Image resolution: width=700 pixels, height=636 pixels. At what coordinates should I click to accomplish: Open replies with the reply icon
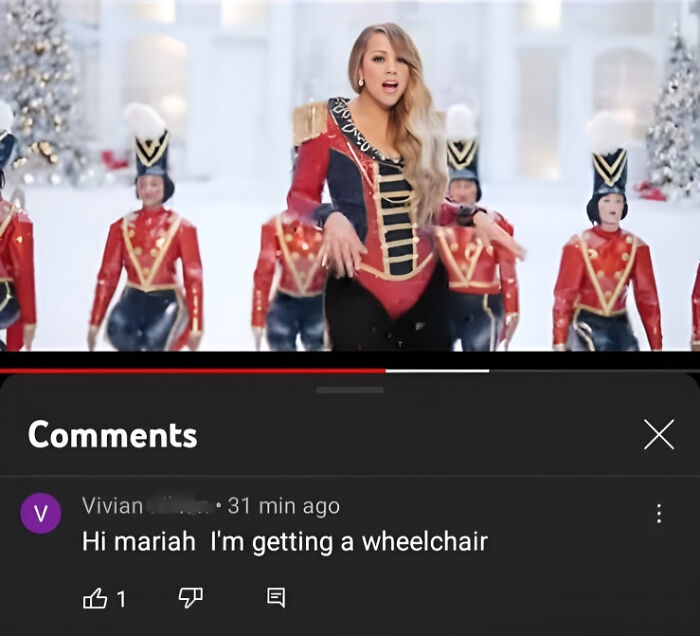click(276, 598)
